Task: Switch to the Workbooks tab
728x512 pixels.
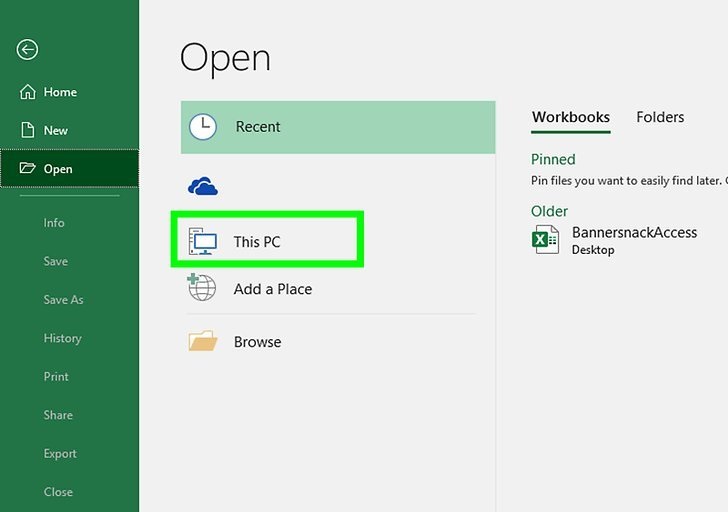Action: click(x=570, y=117)
